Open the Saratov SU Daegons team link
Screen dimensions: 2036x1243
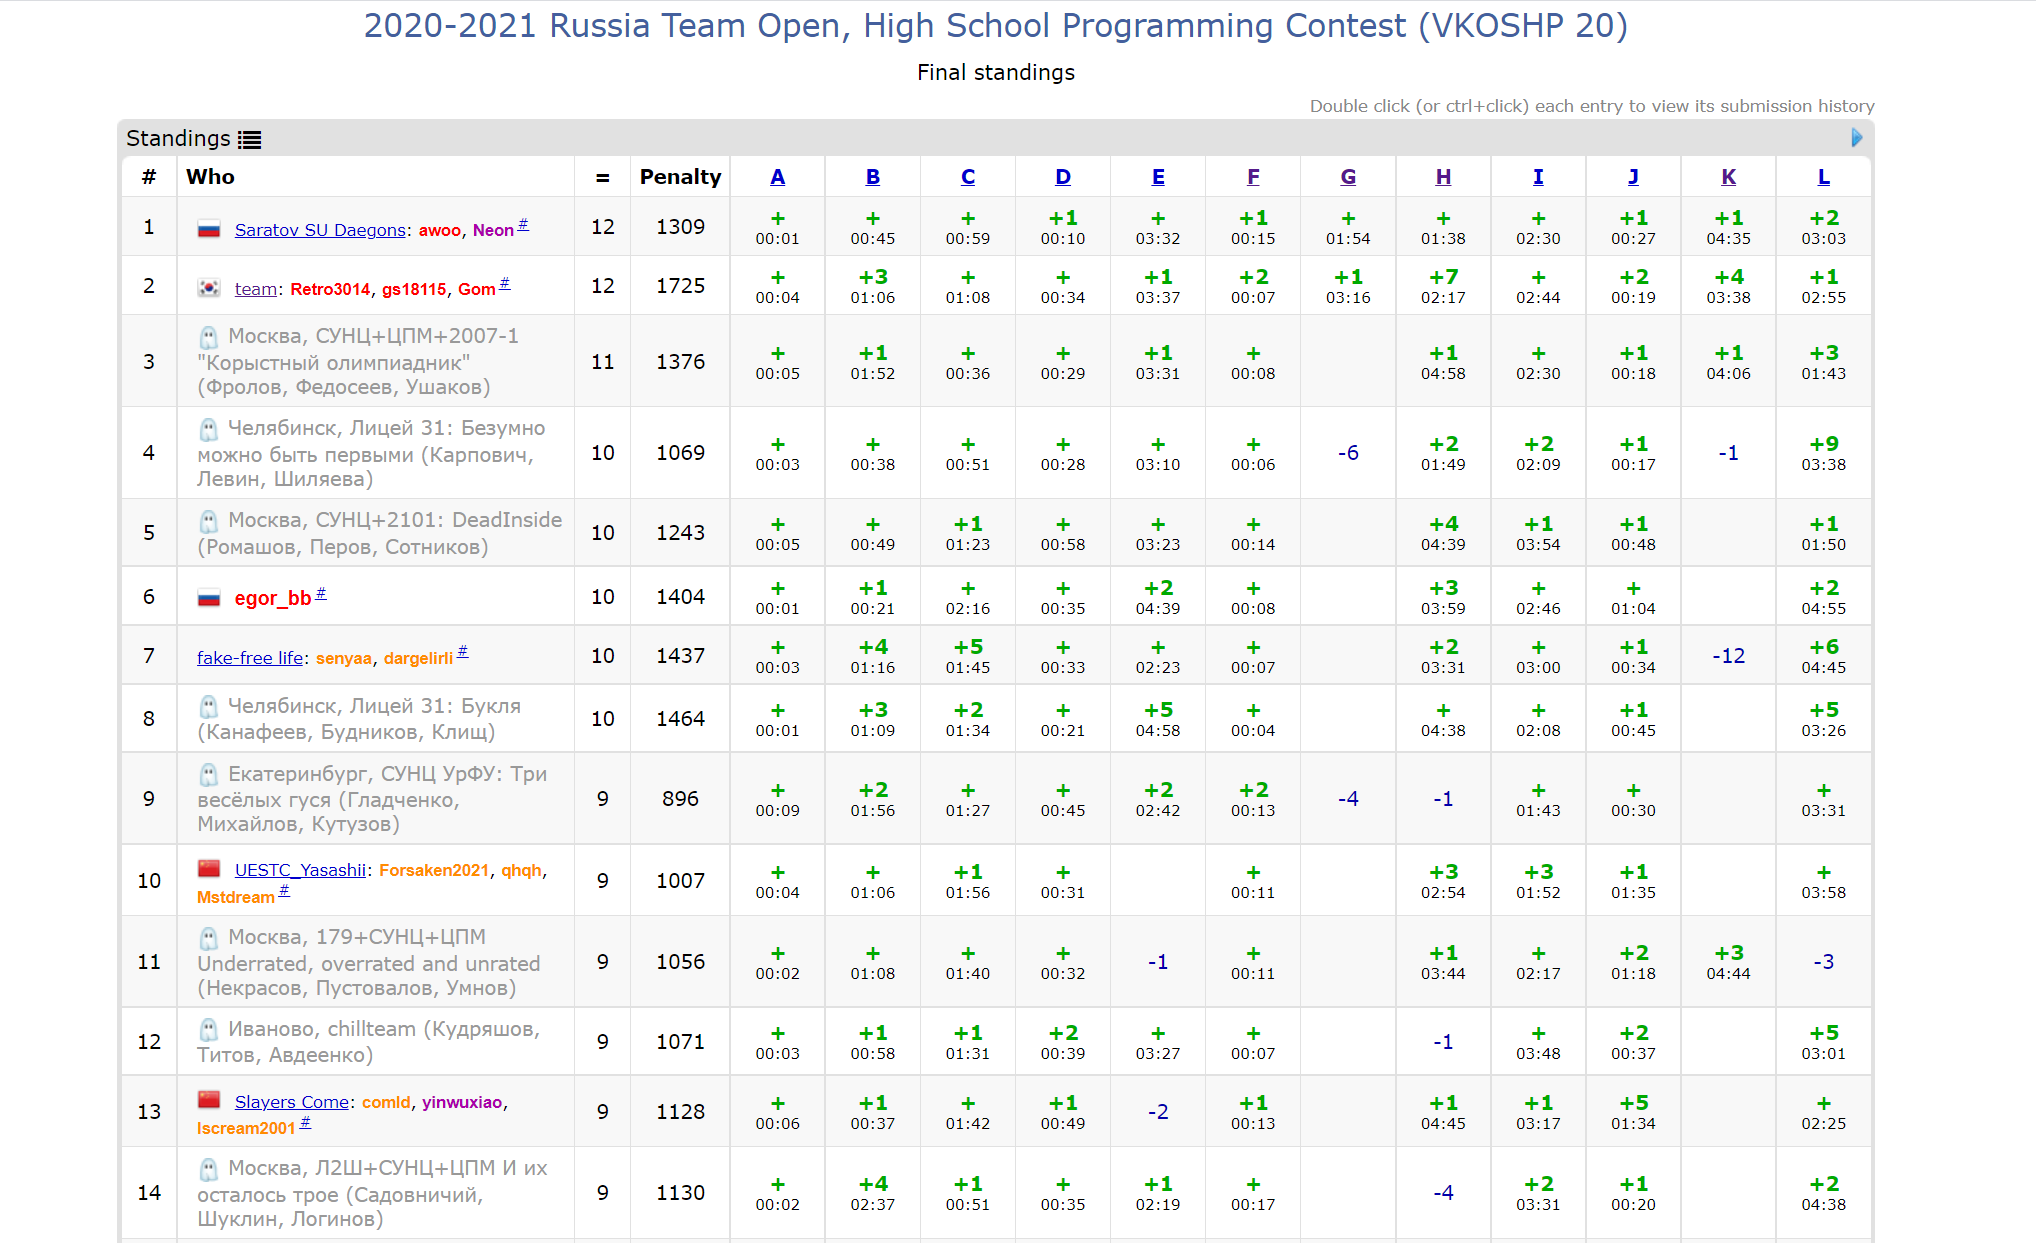pos(320,230)
